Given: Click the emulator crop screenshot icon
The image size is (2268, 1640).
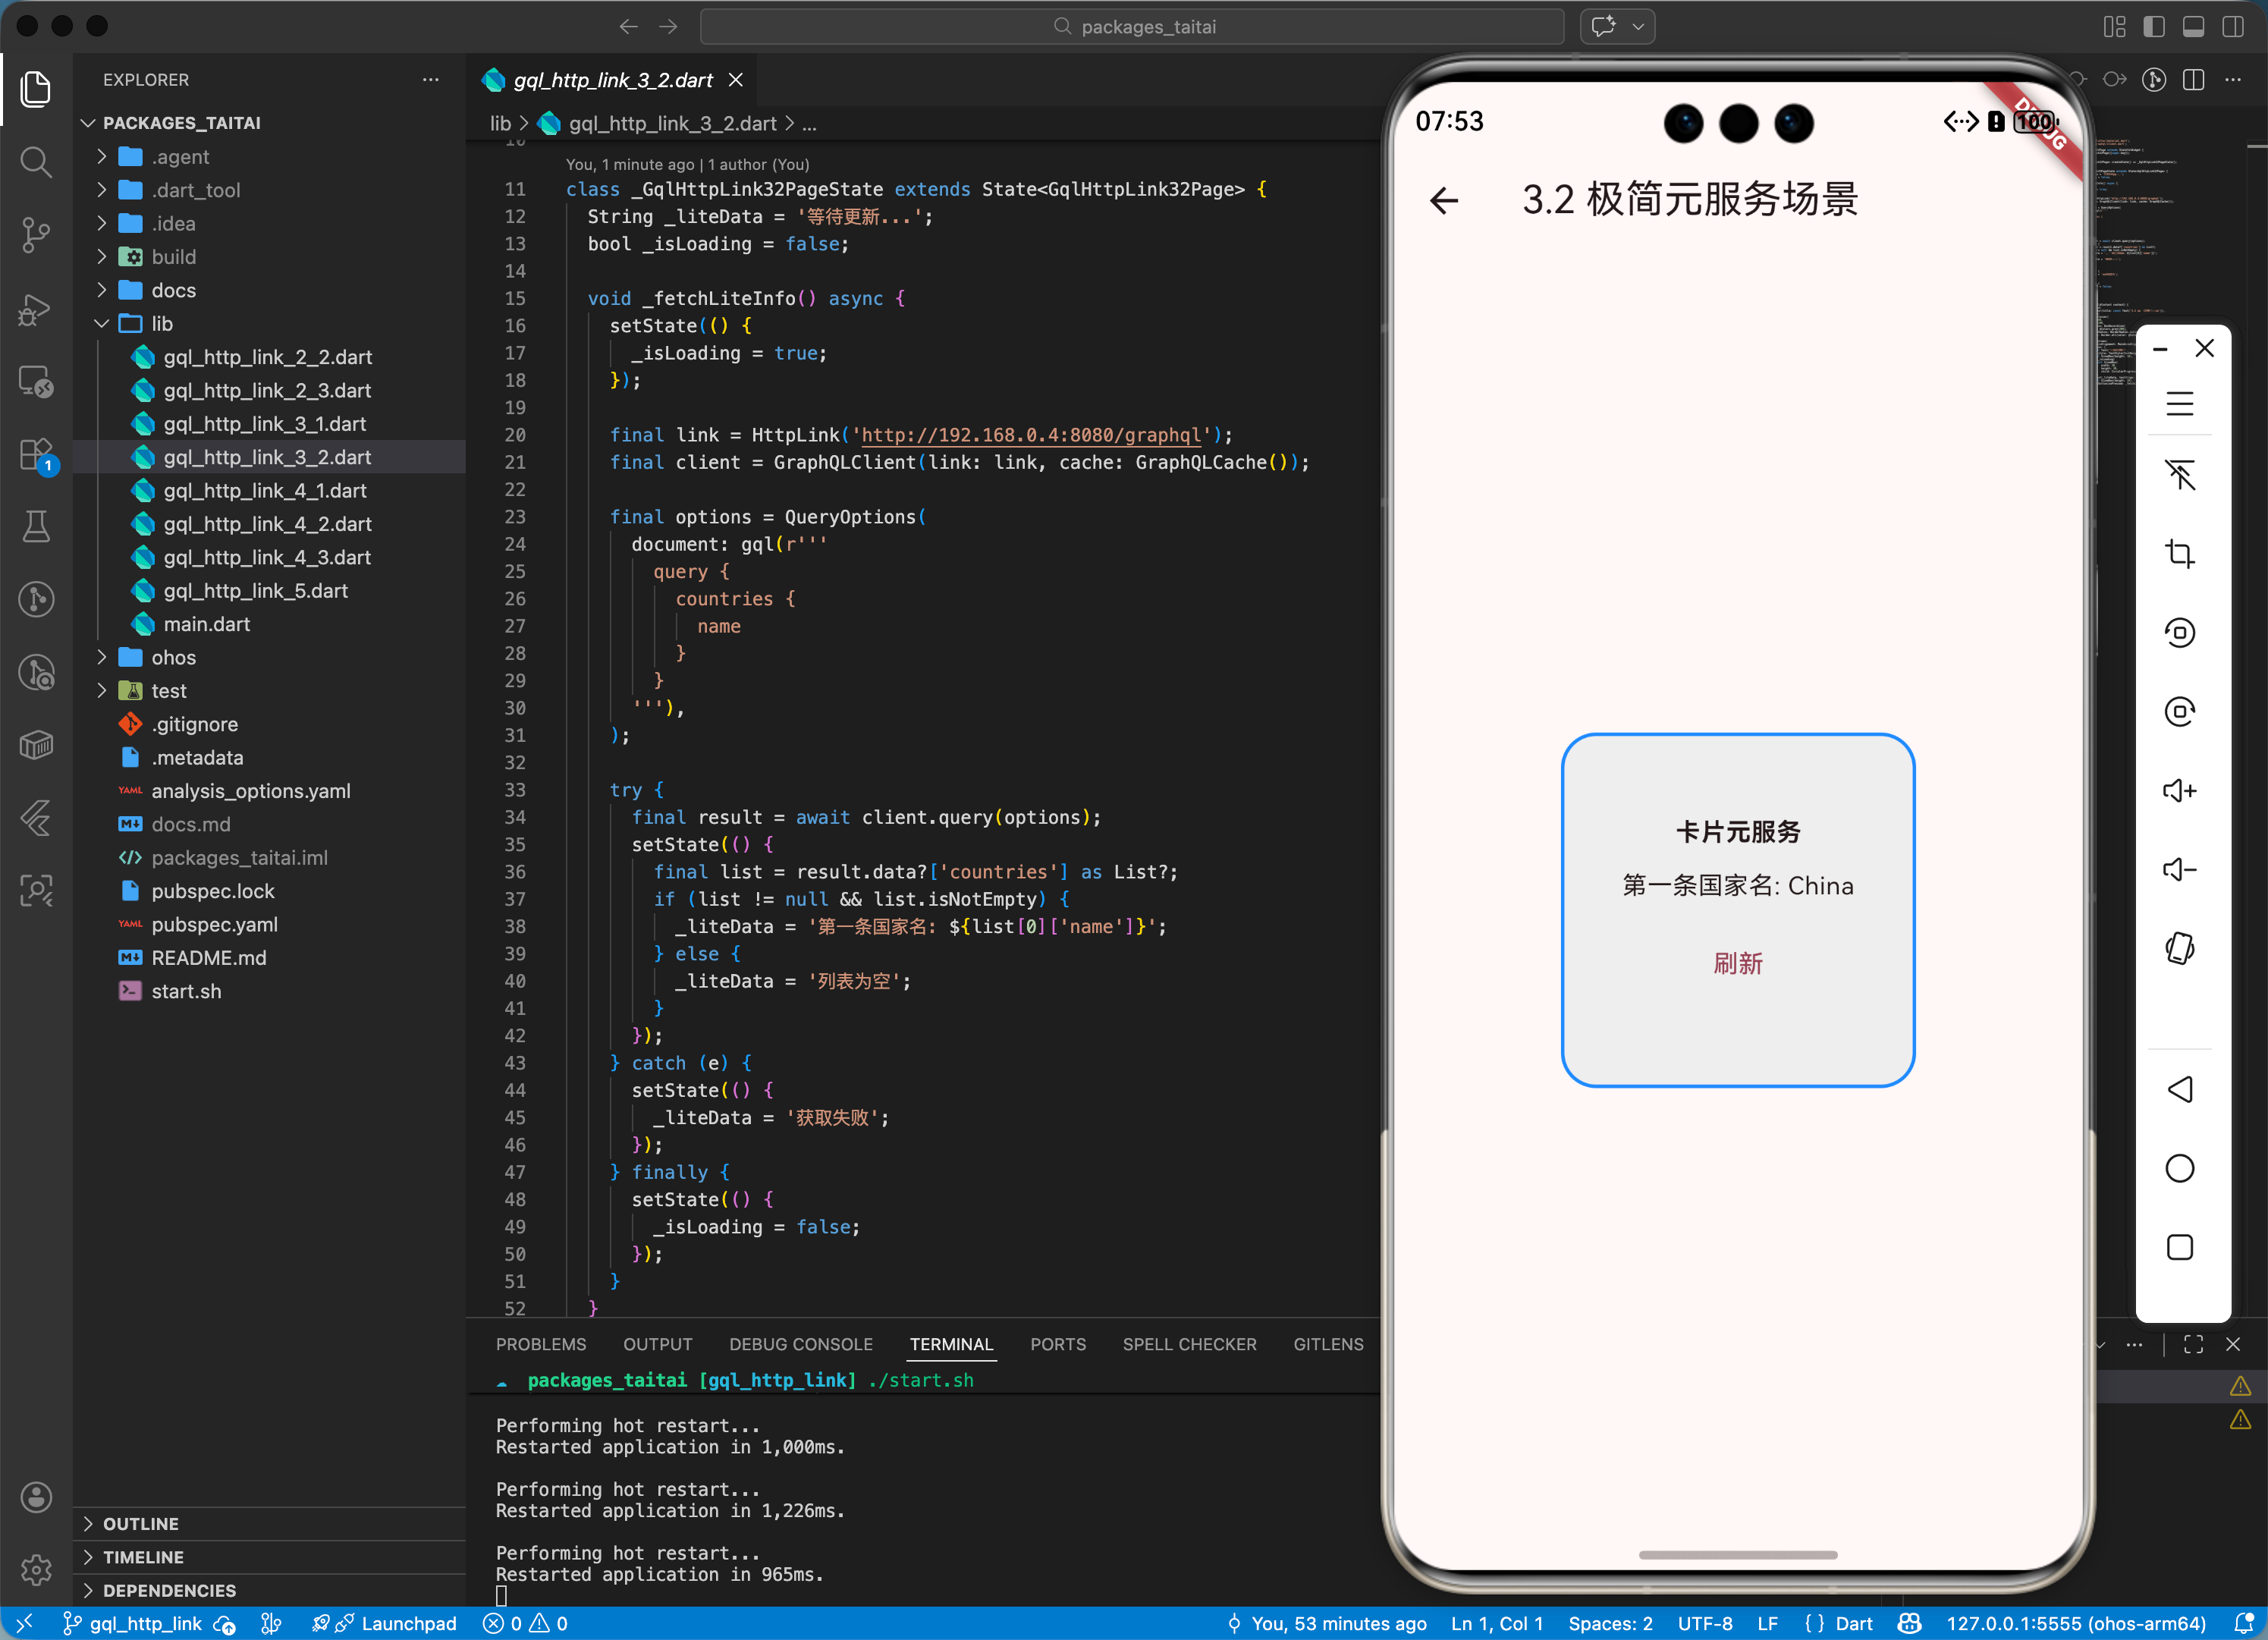Looking at the screenshot, I should click(x=2179, y=553).
